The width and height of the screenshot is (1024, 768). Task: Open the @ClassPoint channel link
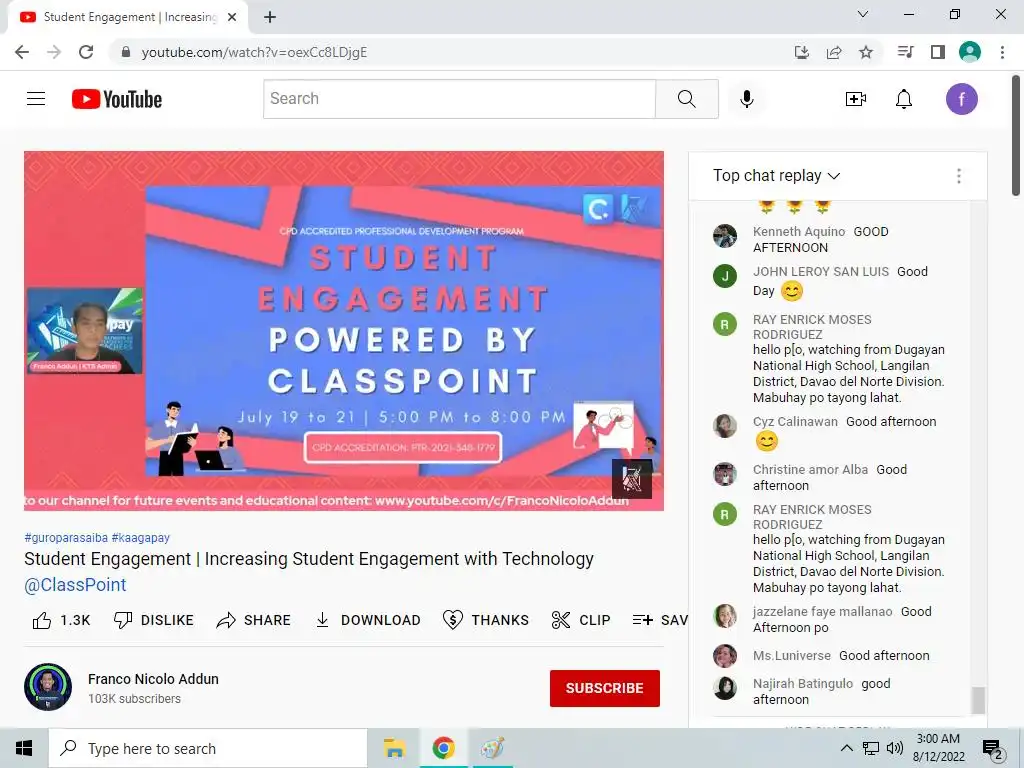(x=75, y=585)
